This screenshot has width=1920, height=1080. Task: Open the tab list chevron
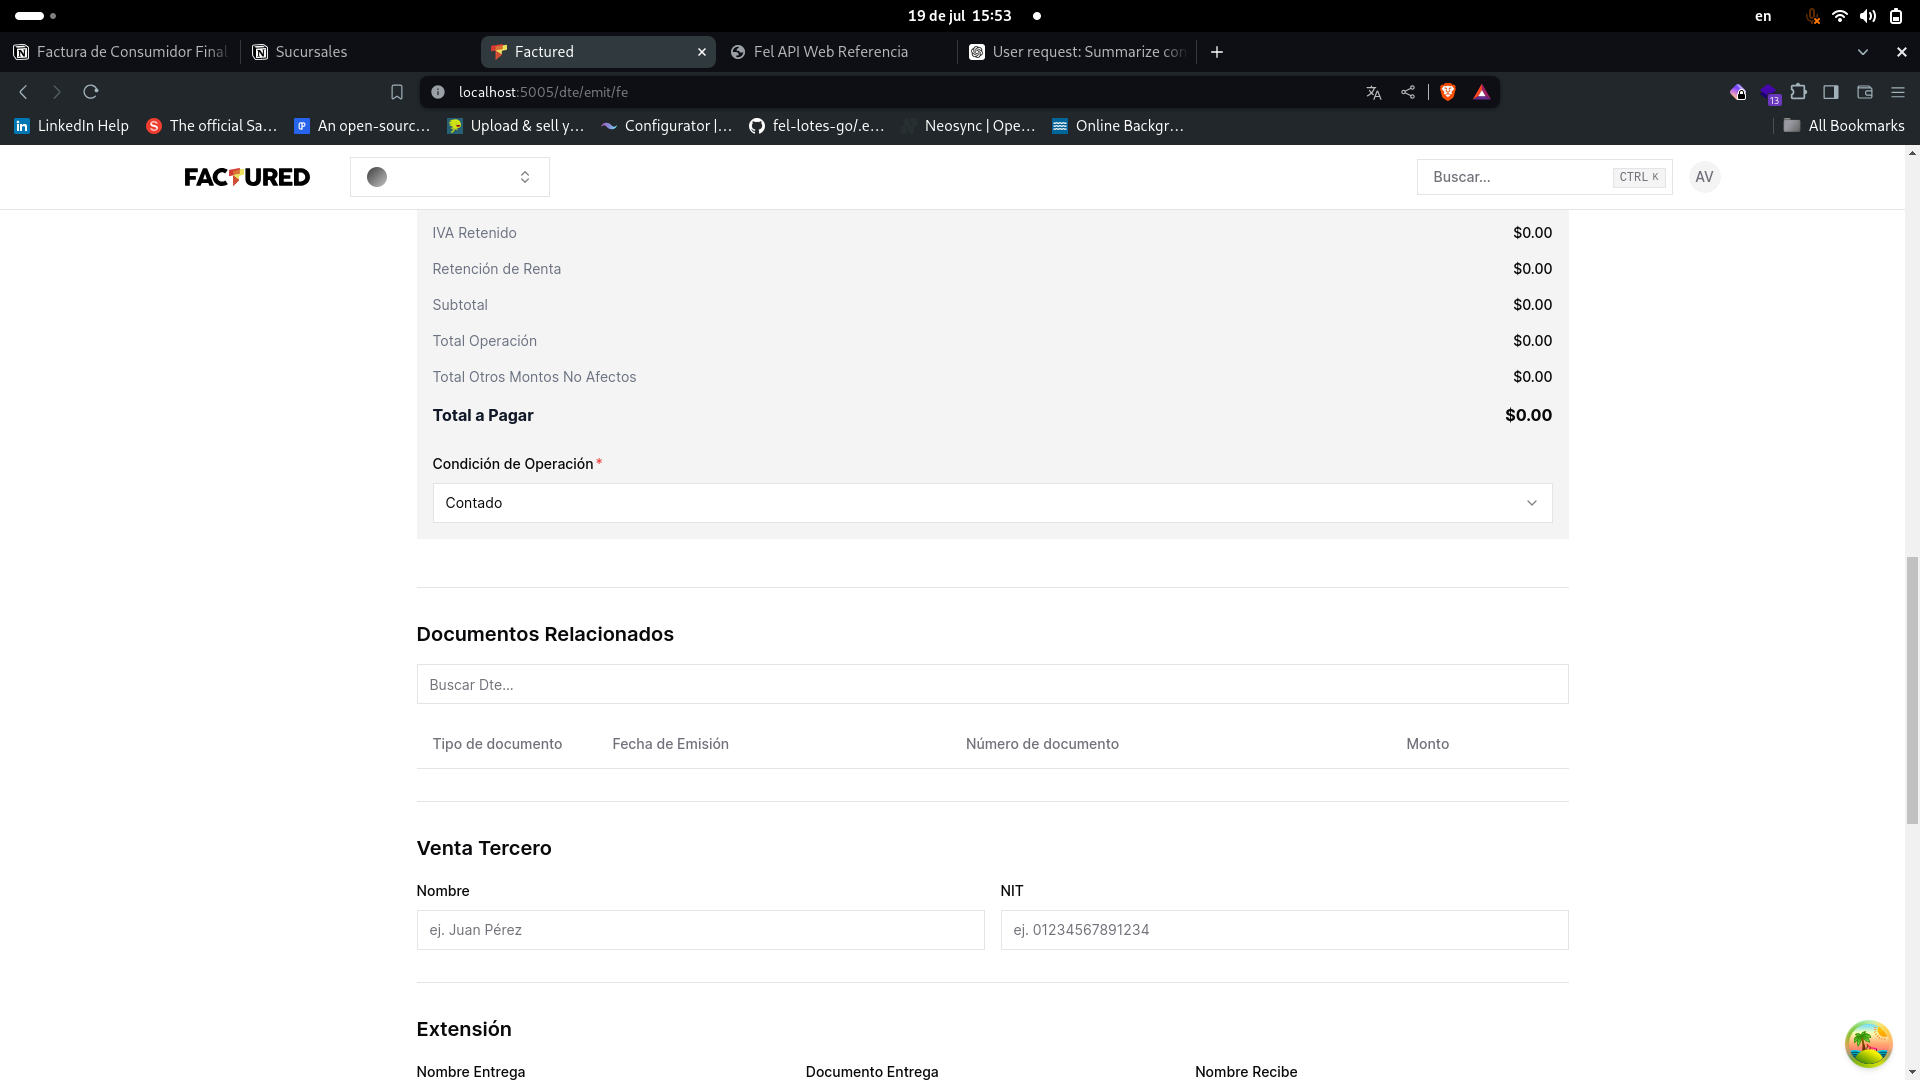click(1862, 52)
